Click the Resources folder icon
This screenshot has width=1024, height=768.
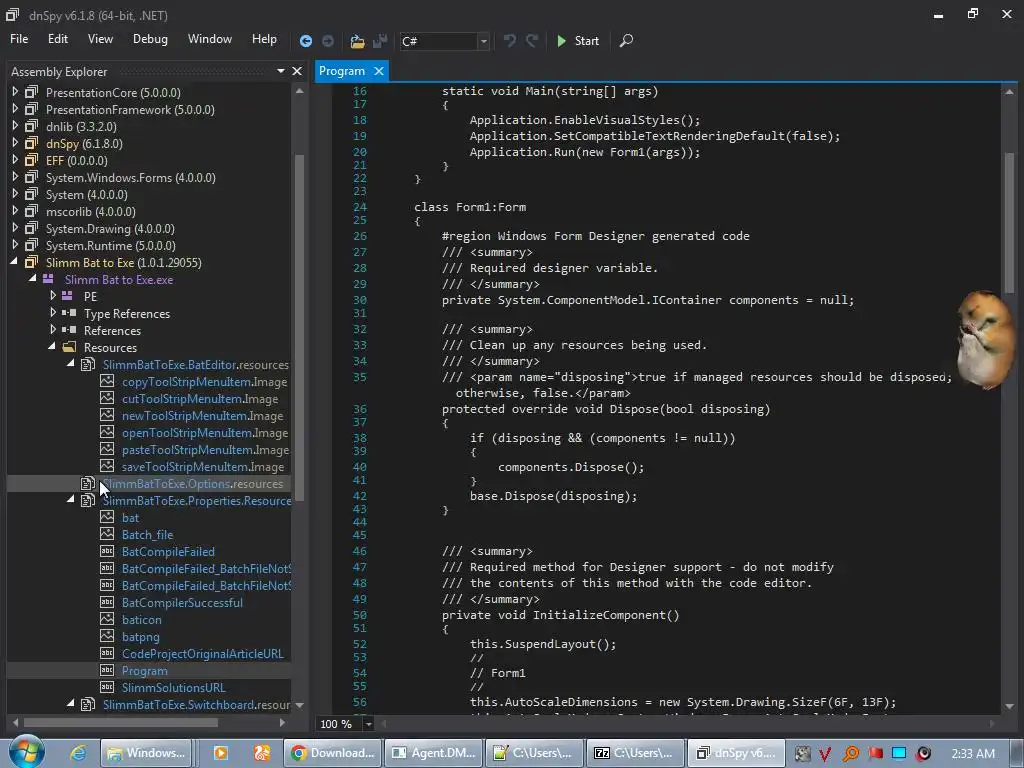[69, 347]
